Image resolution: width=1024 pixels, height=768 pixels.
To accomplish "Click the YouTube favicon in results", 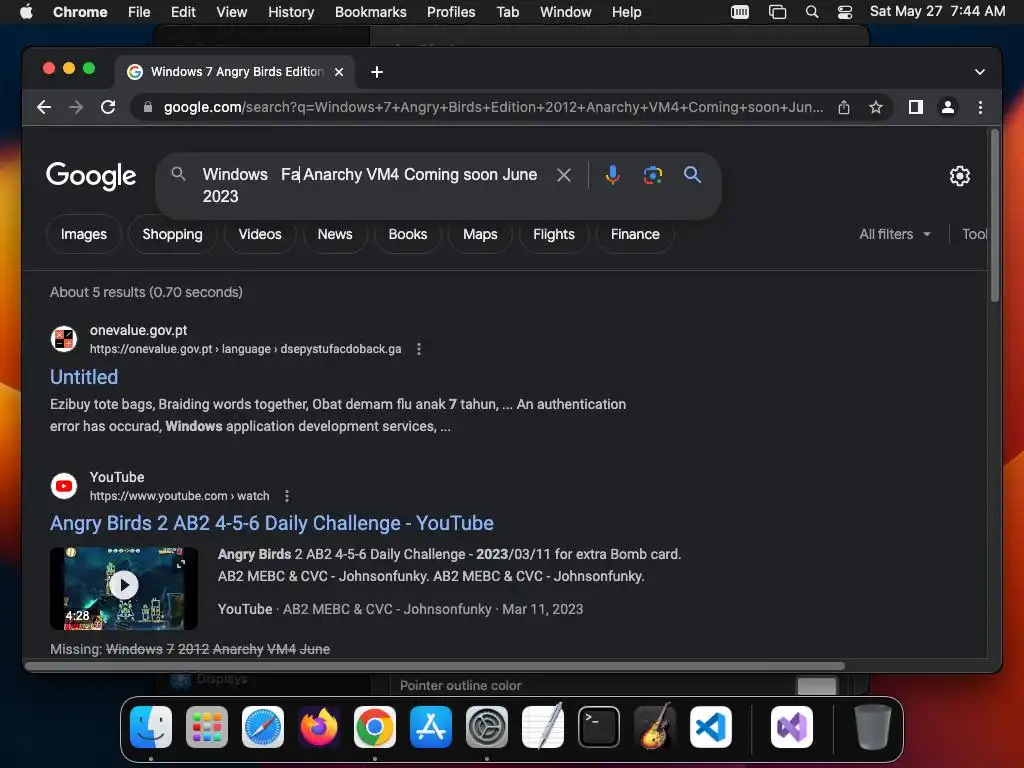I will click(x=64, y=486).
